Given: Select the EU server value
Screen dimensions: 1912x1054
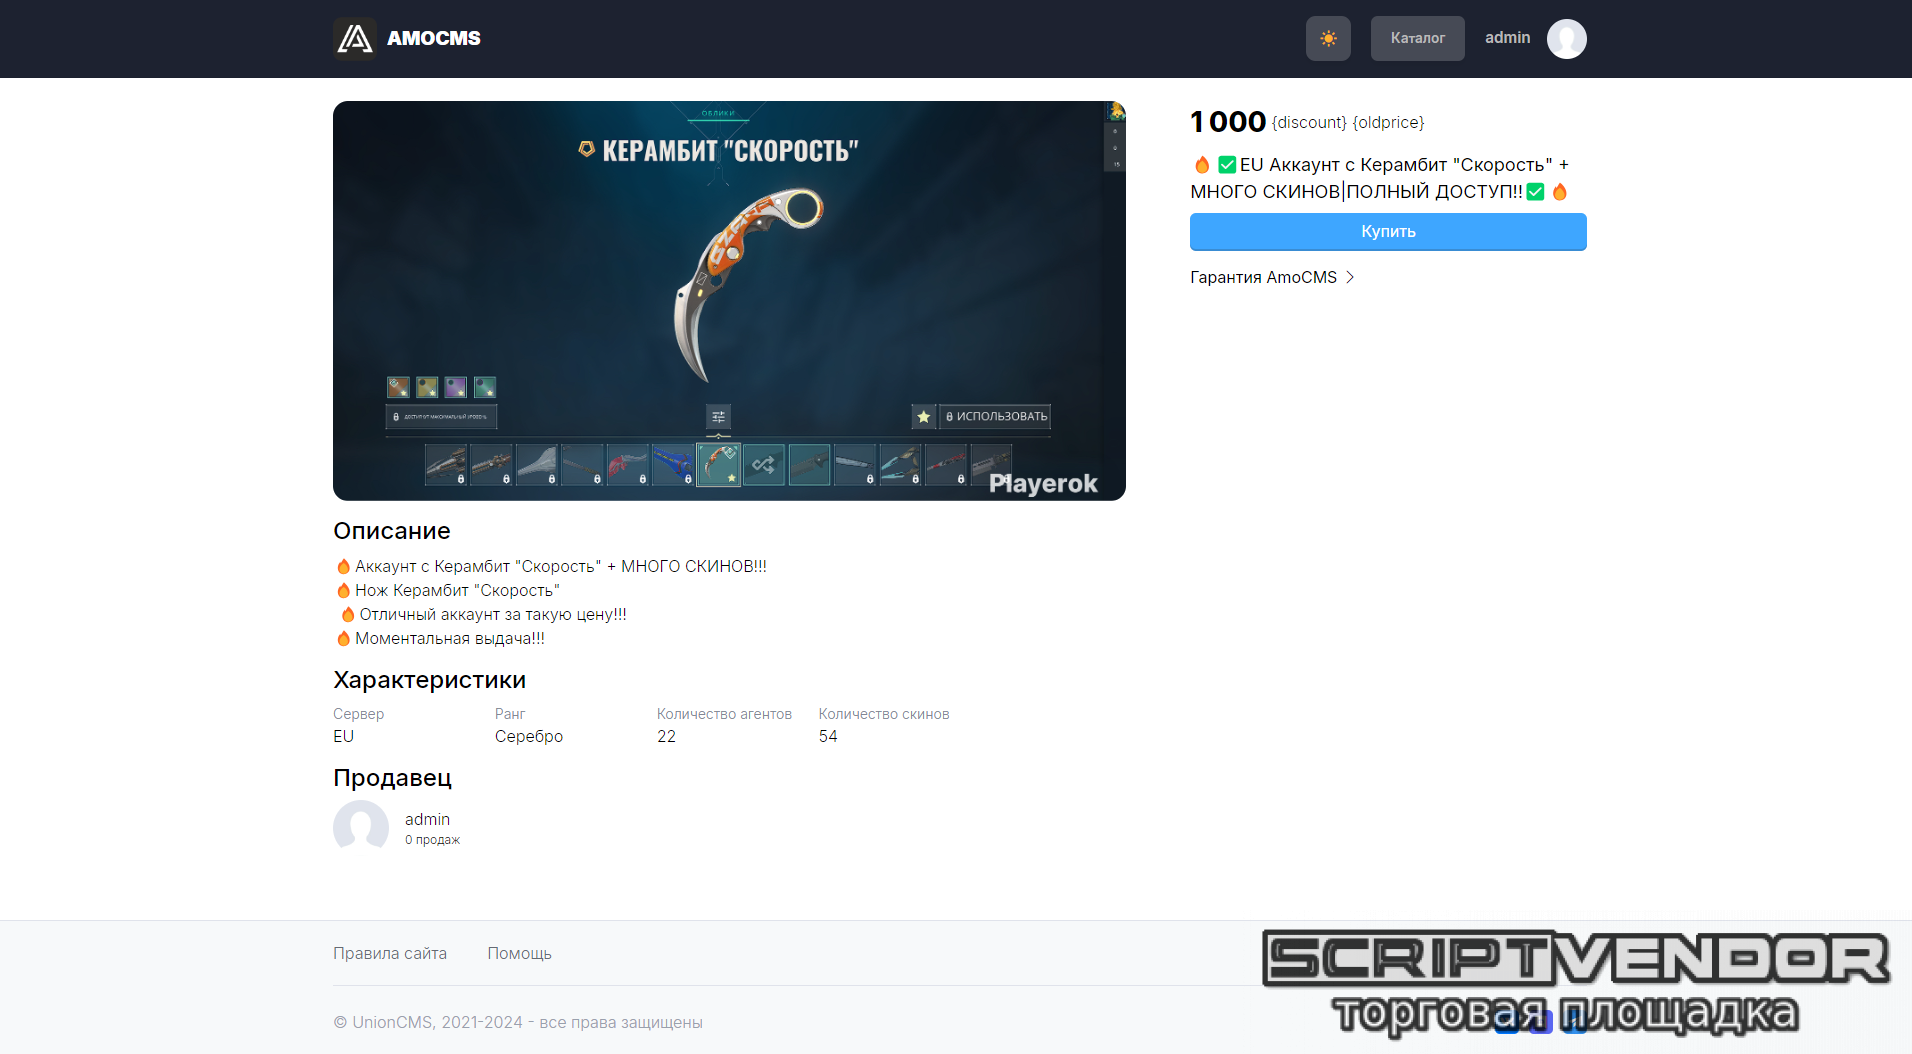Looking at the screenshot, I should click(343, 736).
